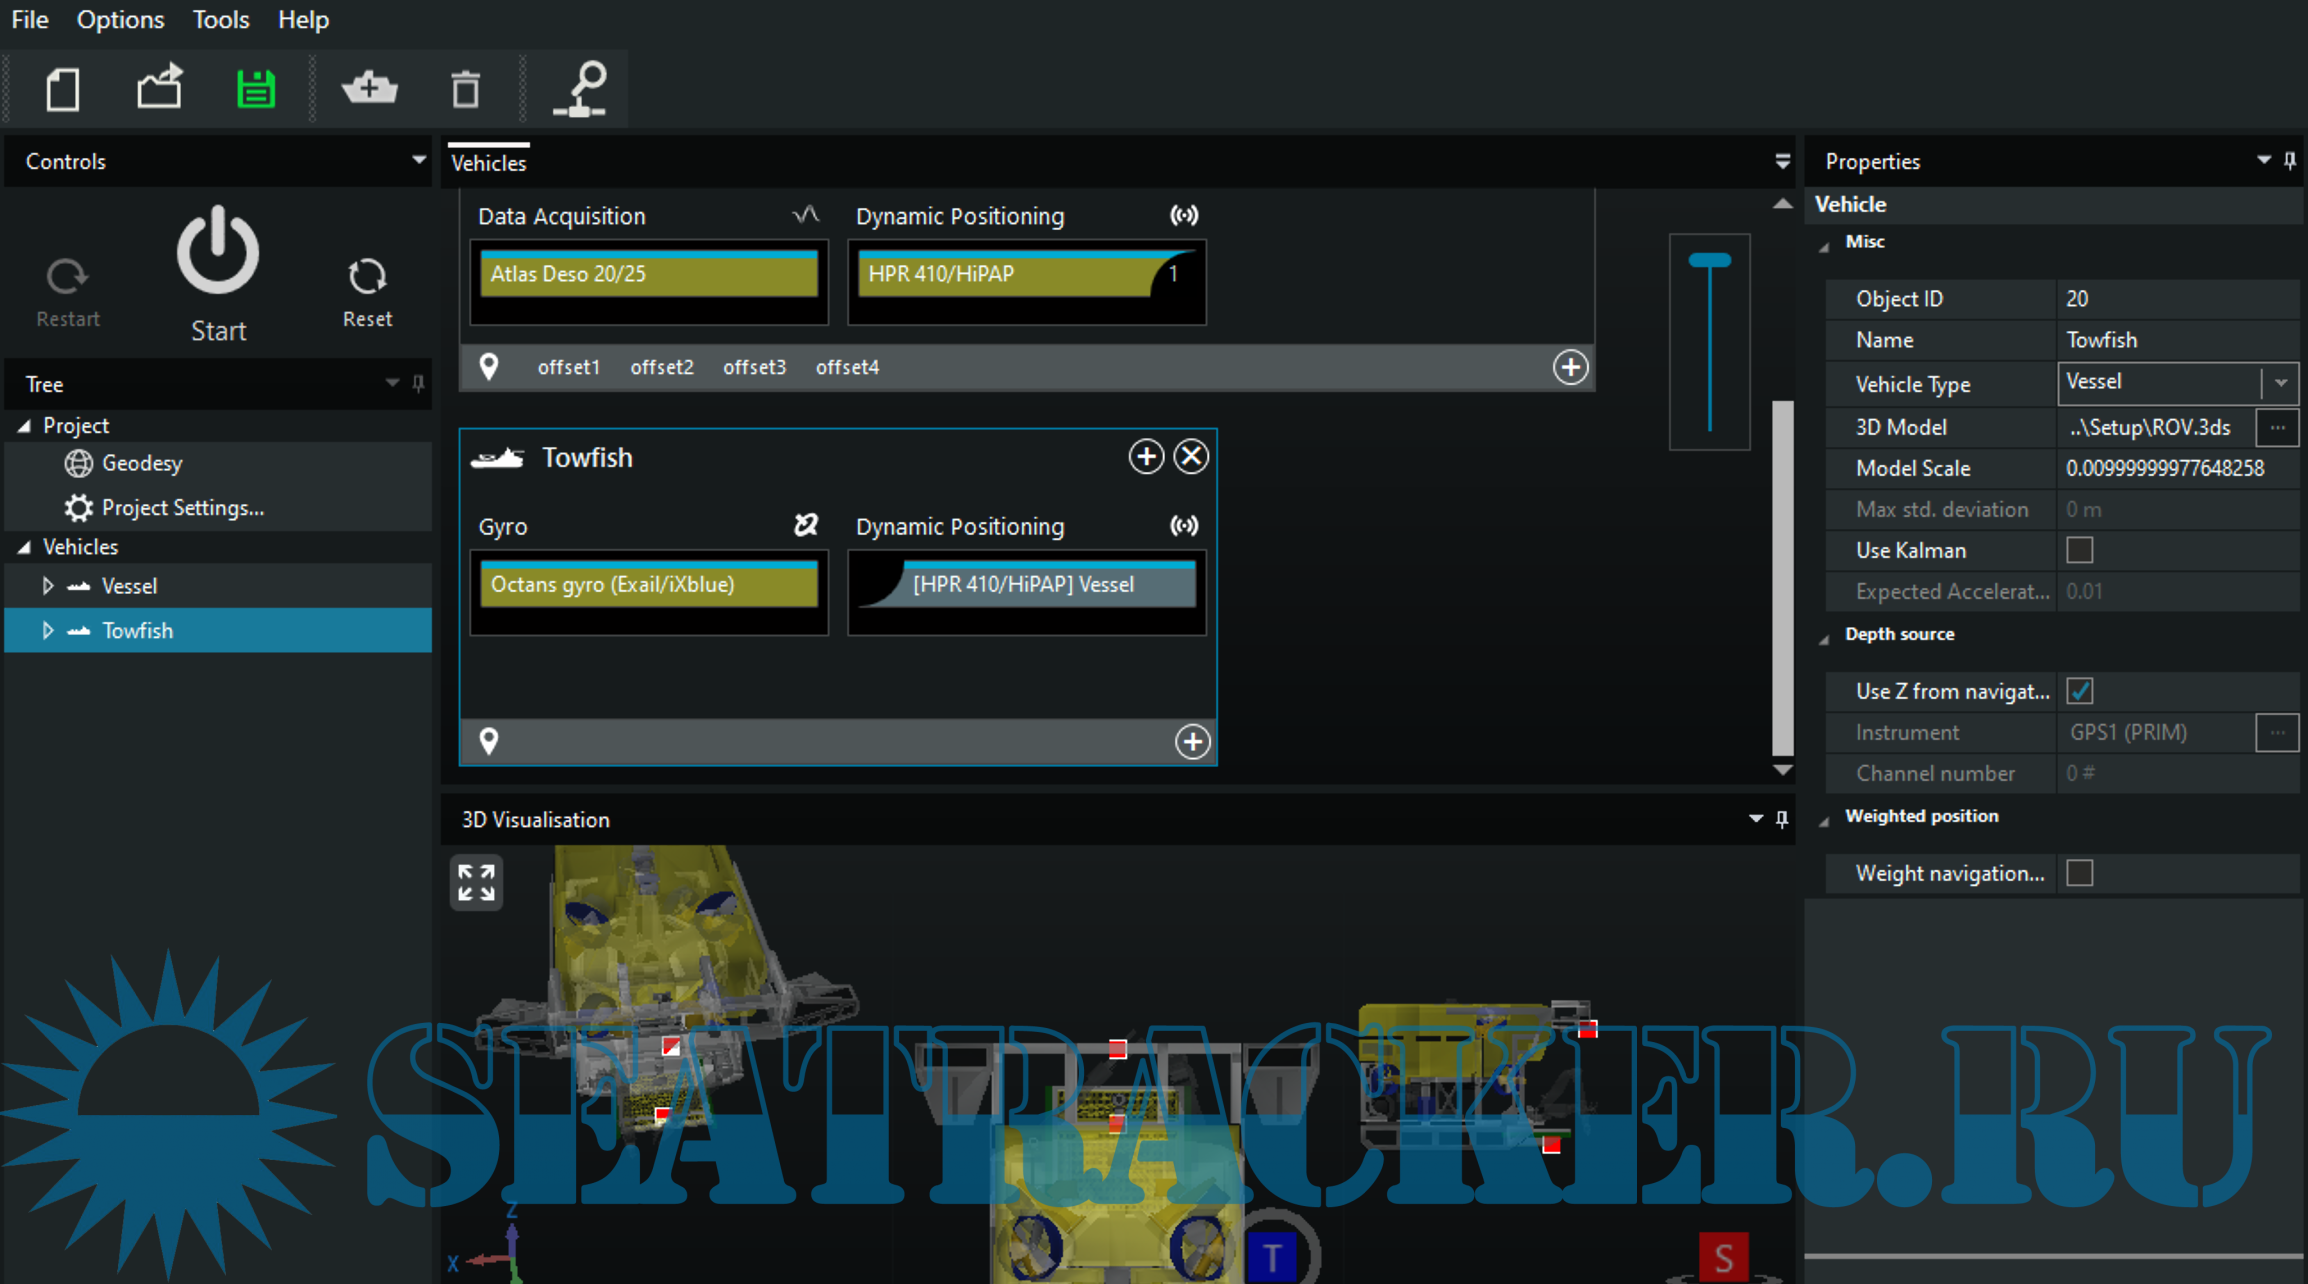Remove Towfish with the X circle icon

(1191, 457)
